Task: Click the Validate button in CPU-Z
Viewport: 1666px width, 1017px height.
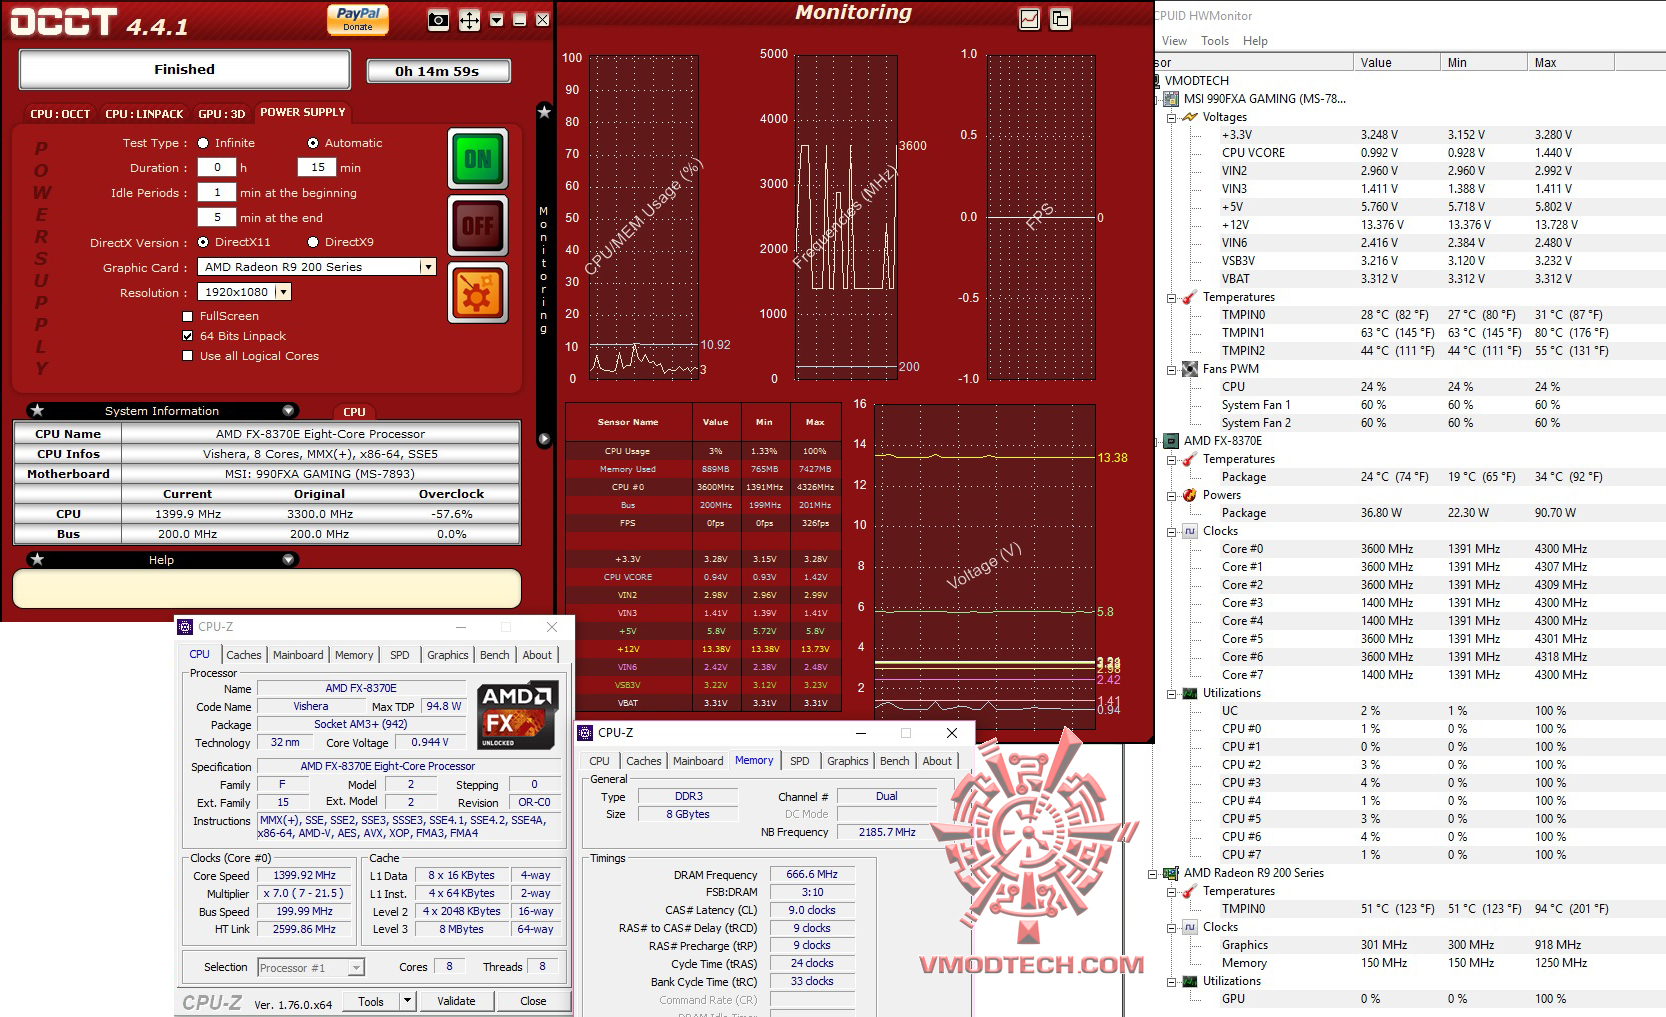Action: [x=456, y=1001]
